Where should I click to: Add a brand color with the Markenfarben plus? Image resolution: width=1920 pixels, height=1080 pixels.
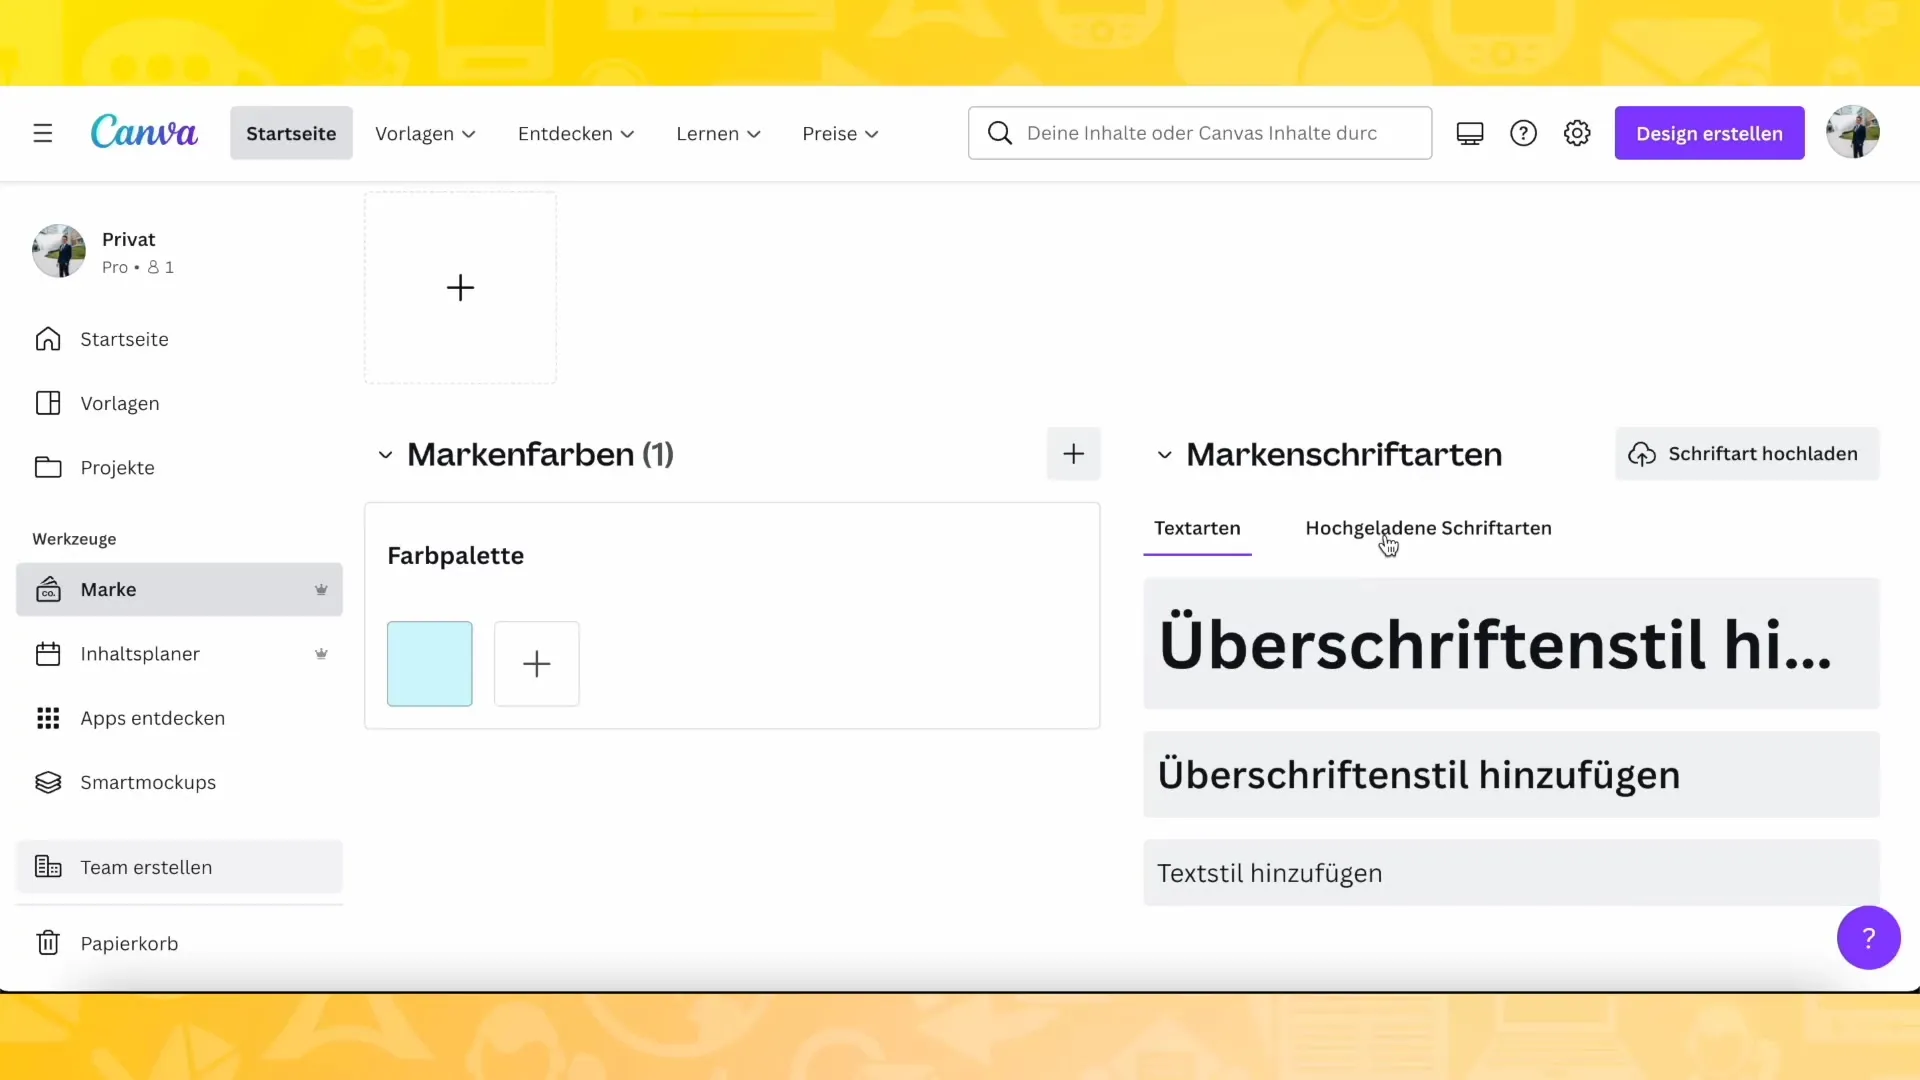coord(1073,454)
